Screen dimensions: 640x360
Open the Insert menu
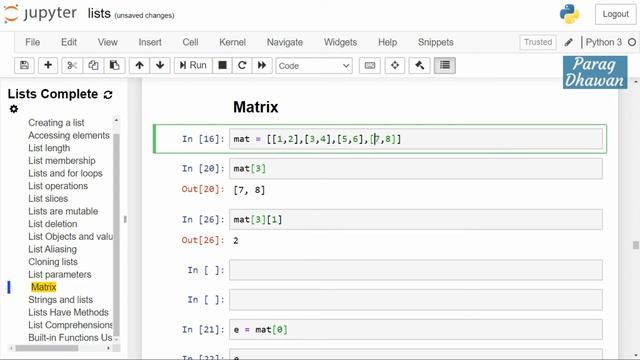pos(150,42)
